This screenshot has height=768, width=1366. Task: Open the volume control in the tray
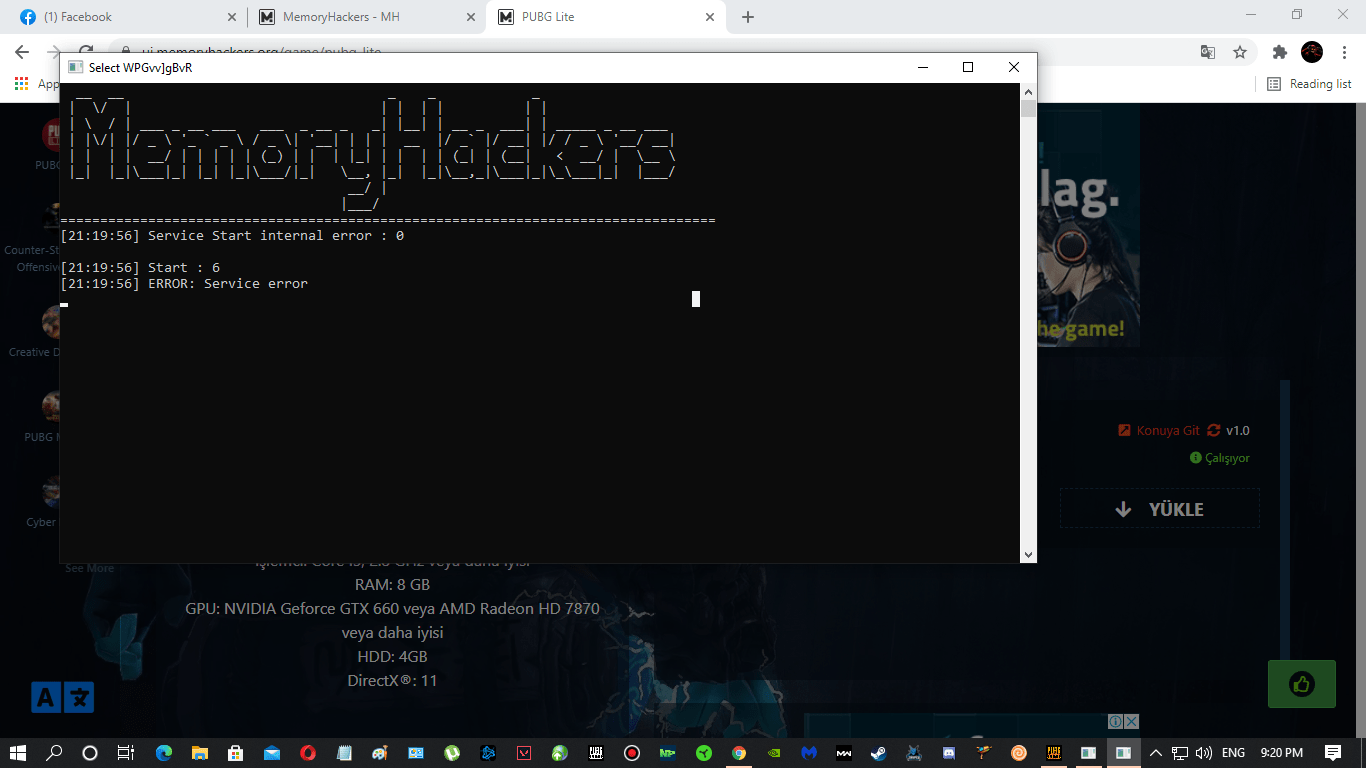click(1203, 753)
